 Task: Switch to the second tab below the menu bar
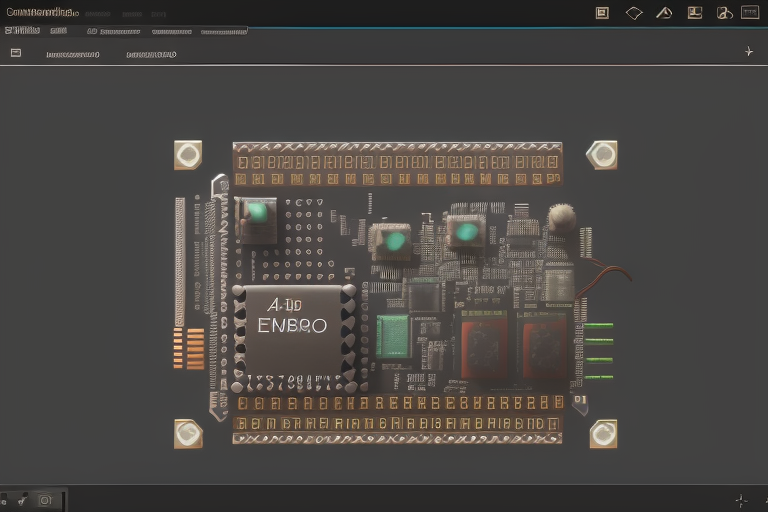tap(151, 55)
